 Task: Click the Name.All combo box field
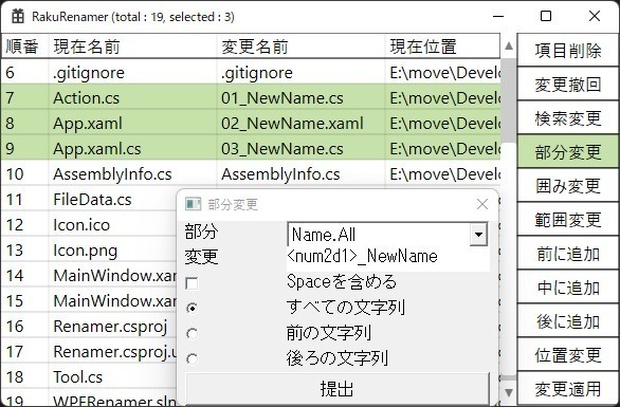pyautogui.click(x=388, y=234)
